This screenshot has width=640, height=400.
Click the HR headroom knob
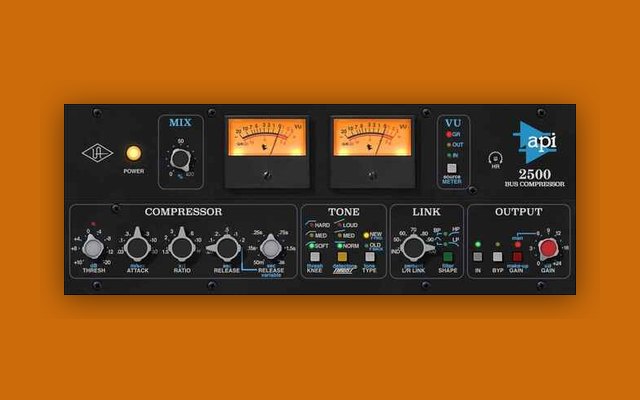[x=495, y=158]
